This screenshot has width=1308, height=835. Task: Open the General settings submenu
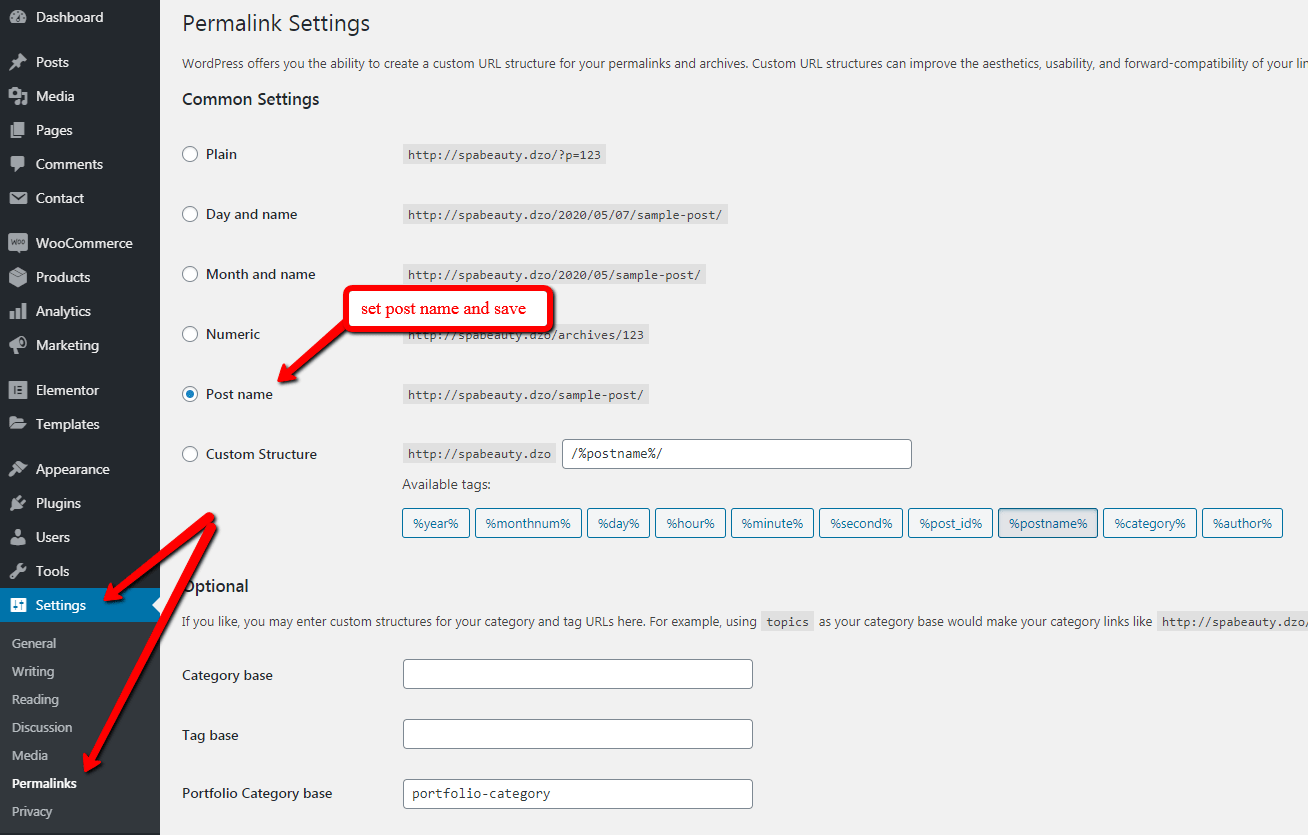[33, 643]
